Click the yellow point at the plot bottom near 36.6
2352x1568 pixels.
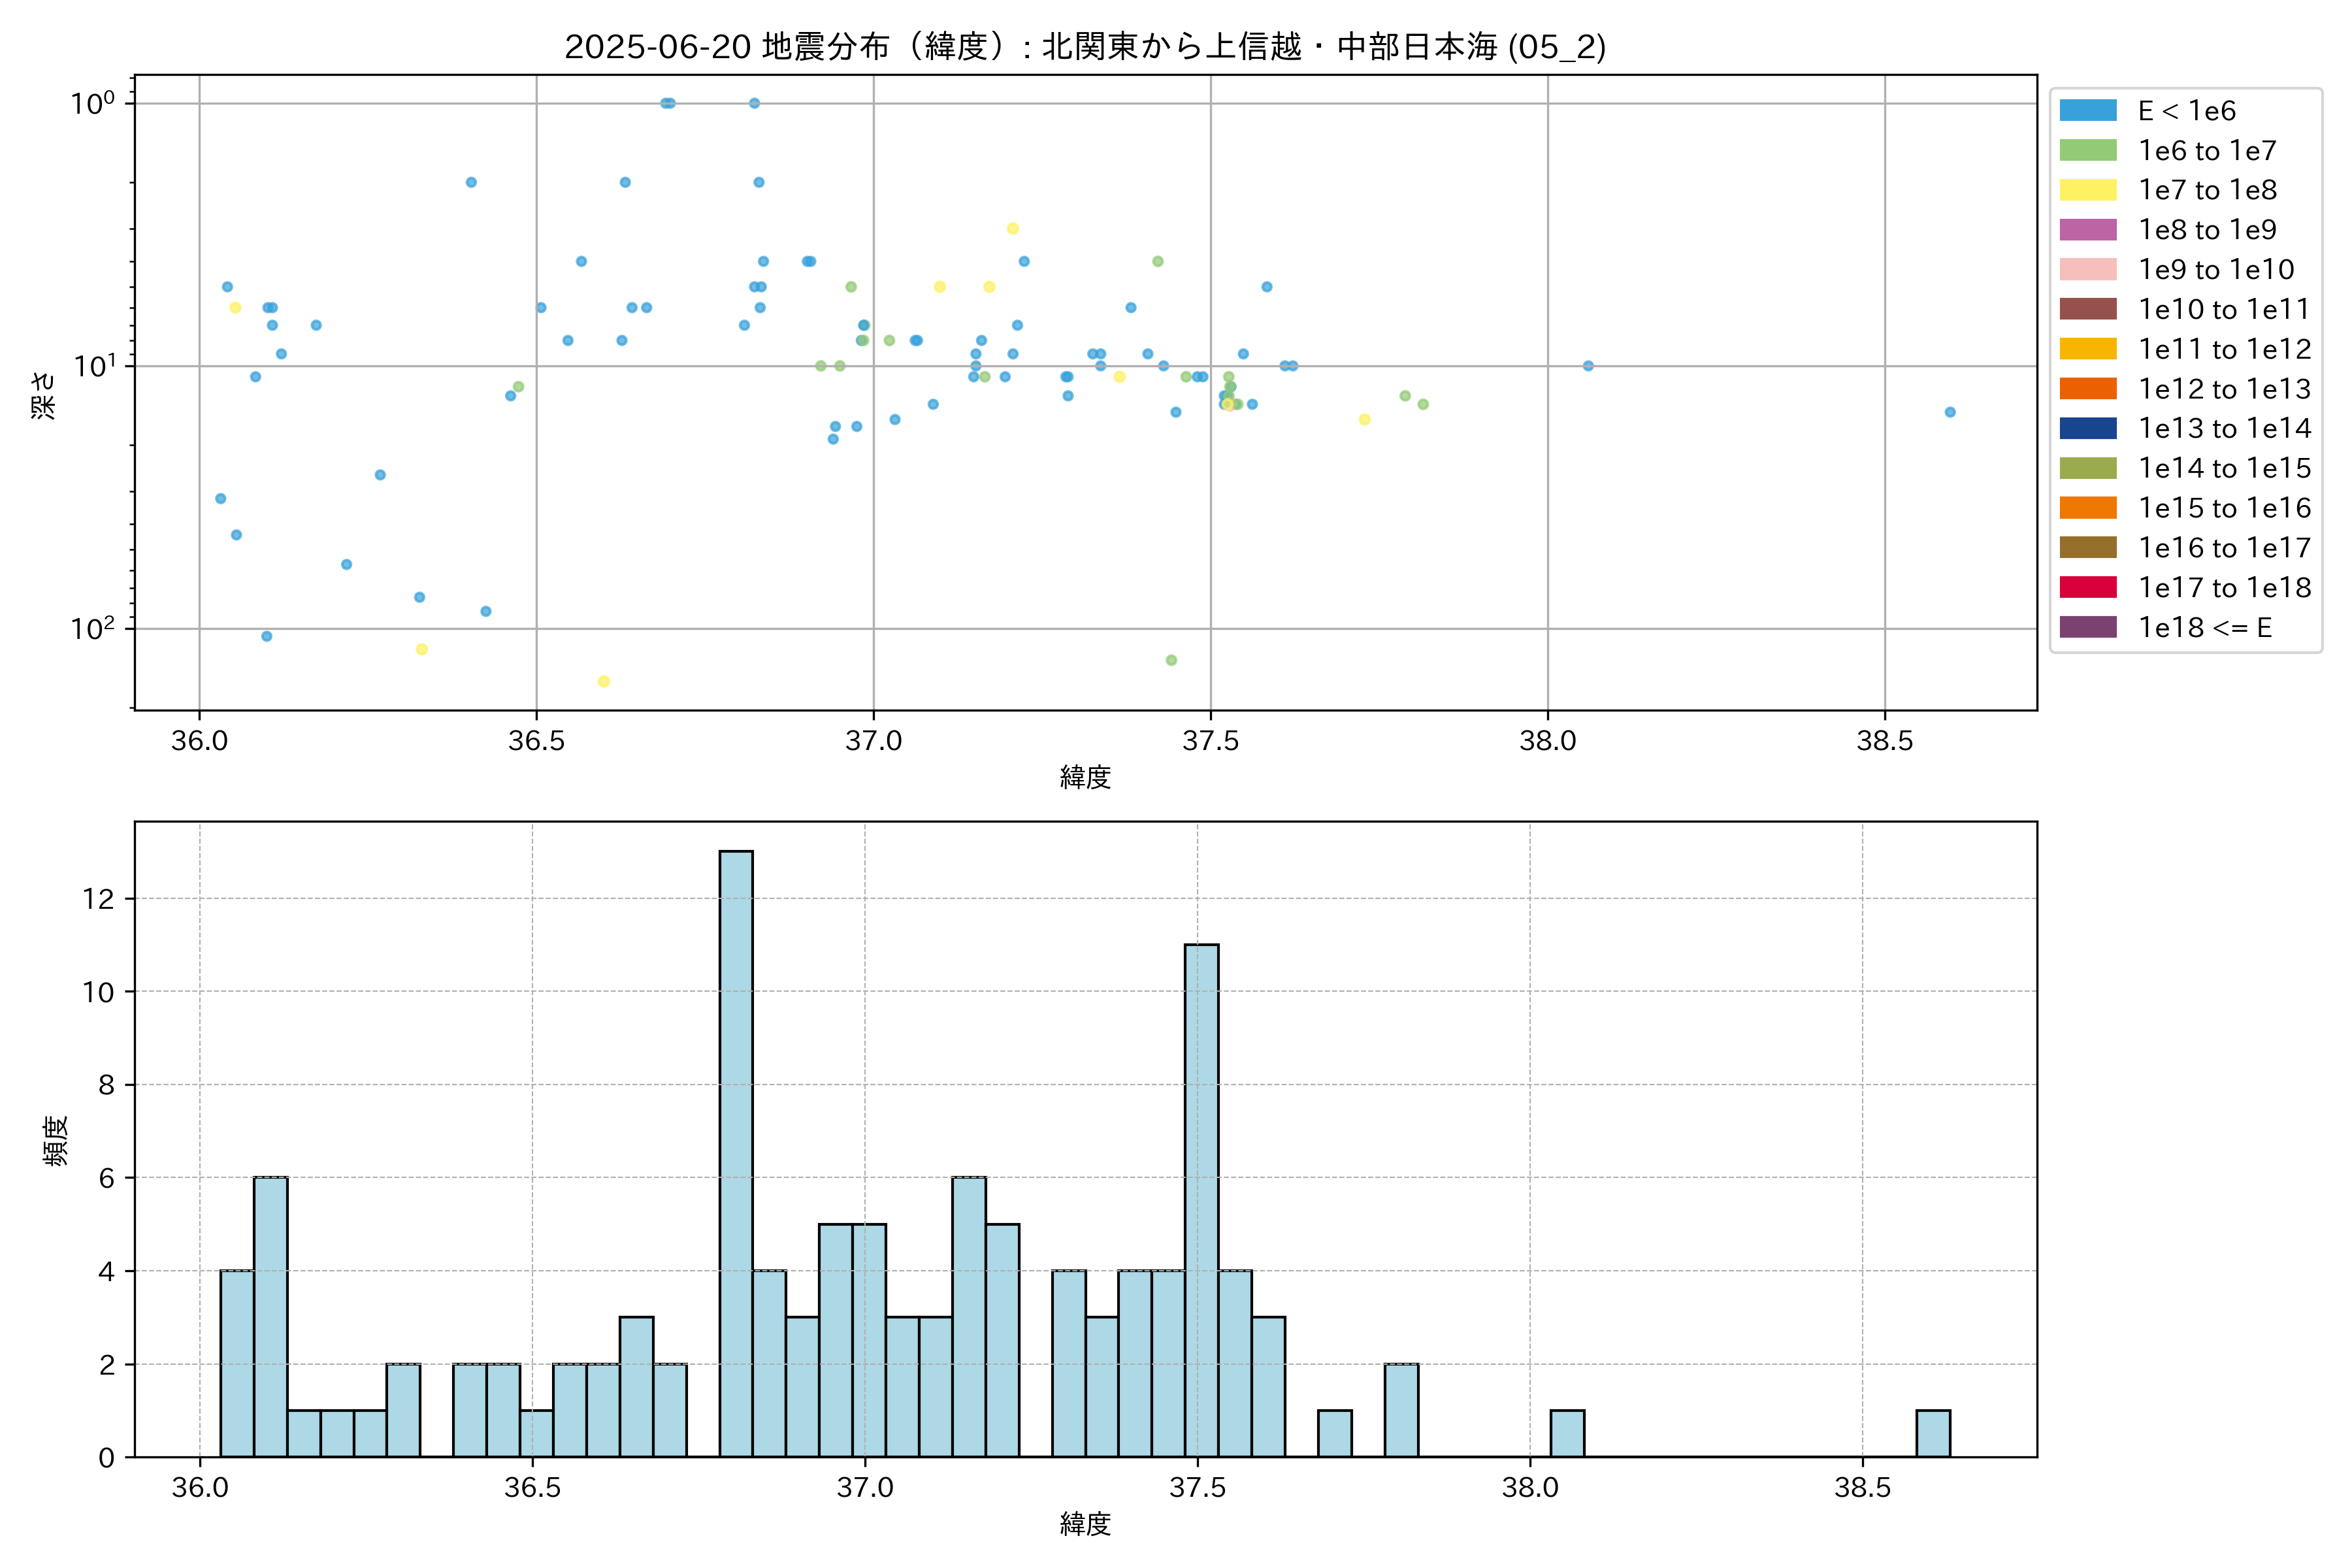[603, 682]
